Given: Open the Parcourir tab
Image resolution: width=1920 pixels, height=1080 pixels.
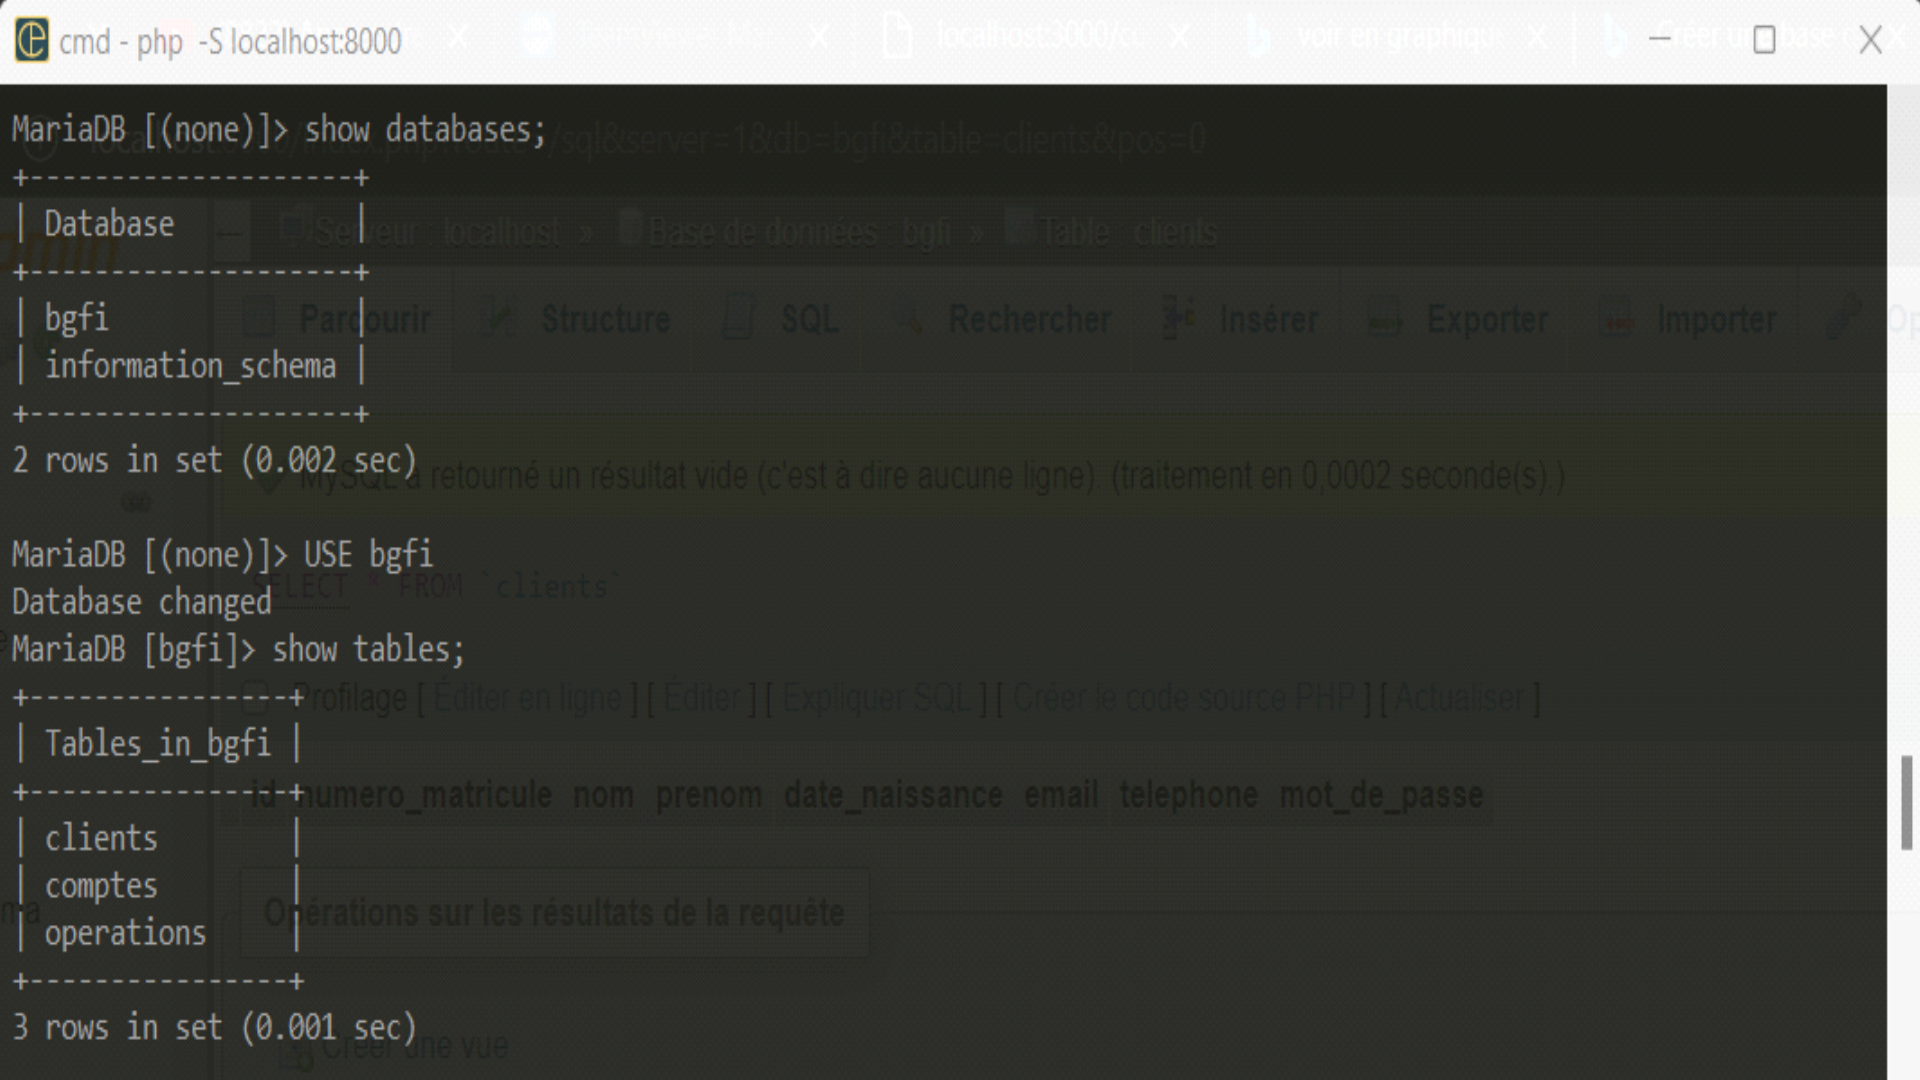Looking at the screenshot, I should click(x=364, y=320).
